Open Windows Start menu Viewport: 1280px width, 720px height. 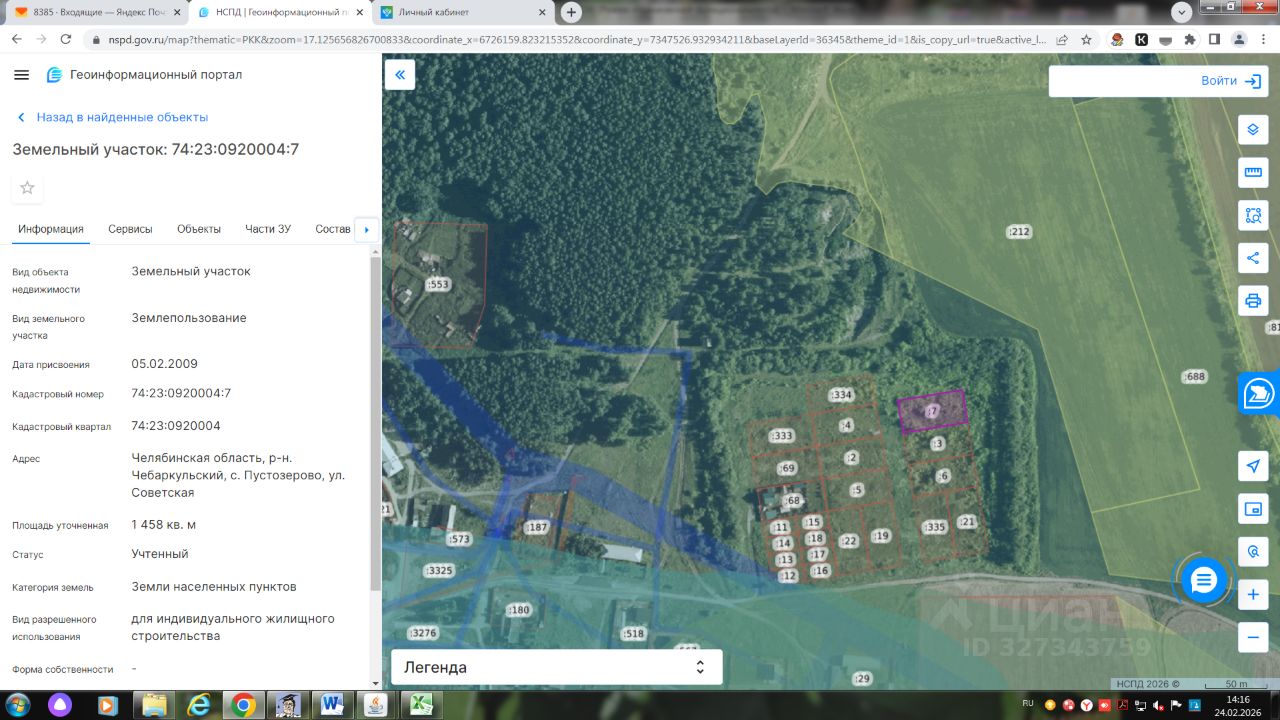(x=17, y=705)
